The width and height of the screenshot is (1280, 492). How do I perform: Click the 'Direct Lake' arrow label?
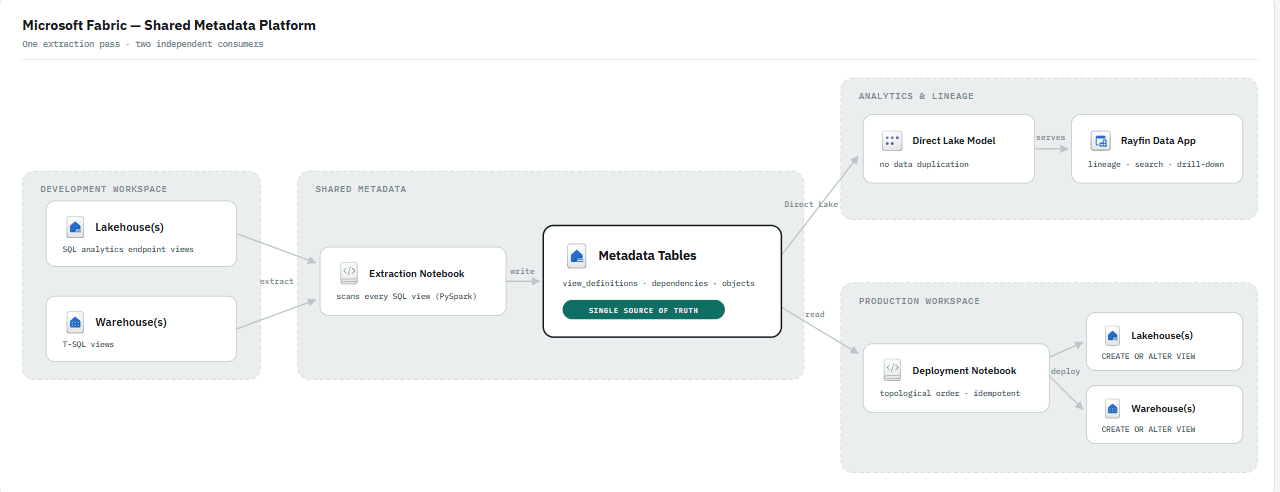[811, 204]
